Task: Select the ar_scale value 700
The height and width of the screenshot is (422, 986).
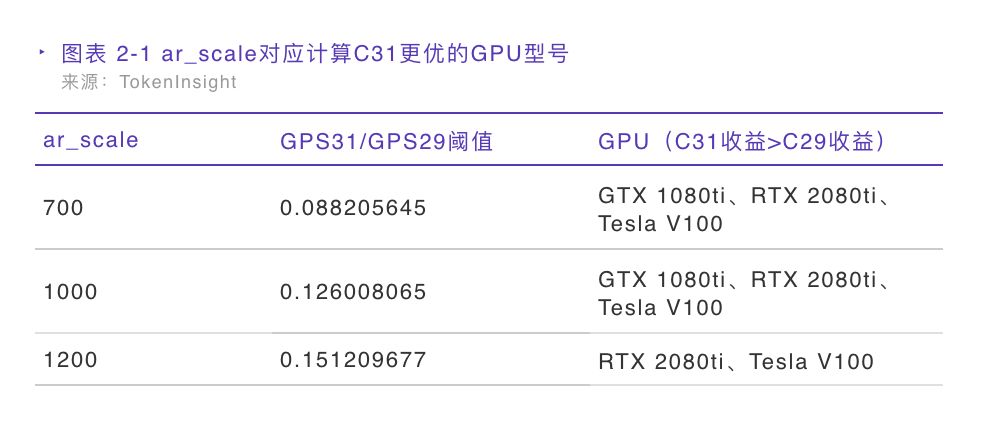Action: 63,208
